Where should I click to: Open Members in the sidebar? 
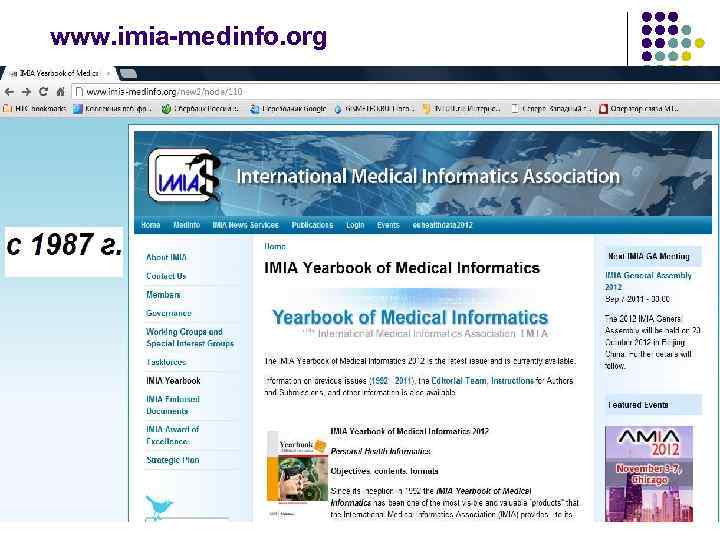(163, 295)
